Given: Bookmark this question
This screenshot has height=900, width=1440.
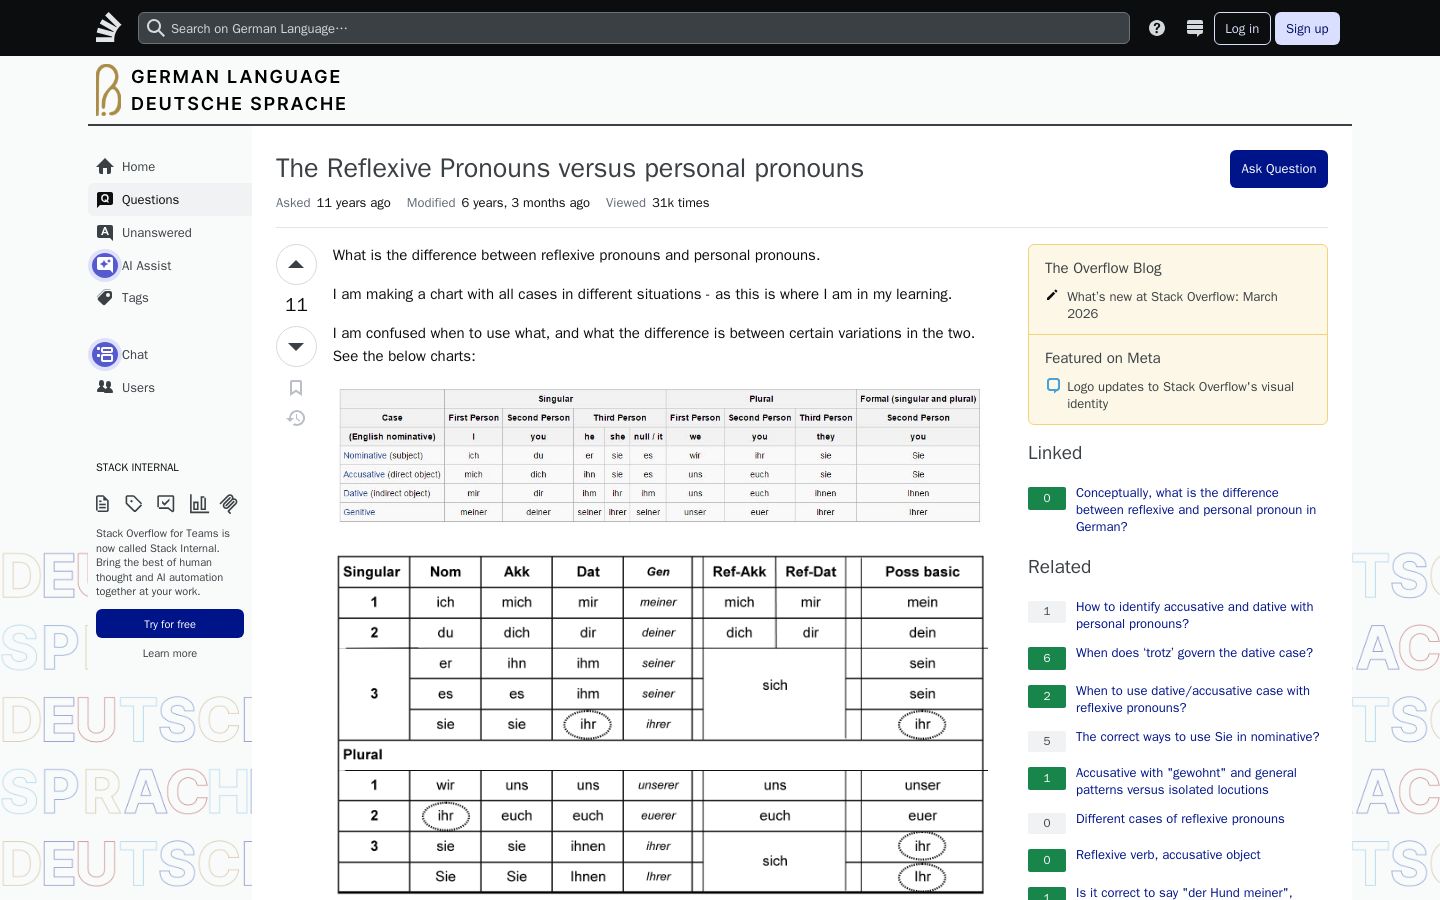Looking at the screenshot, I should point(296,388).
